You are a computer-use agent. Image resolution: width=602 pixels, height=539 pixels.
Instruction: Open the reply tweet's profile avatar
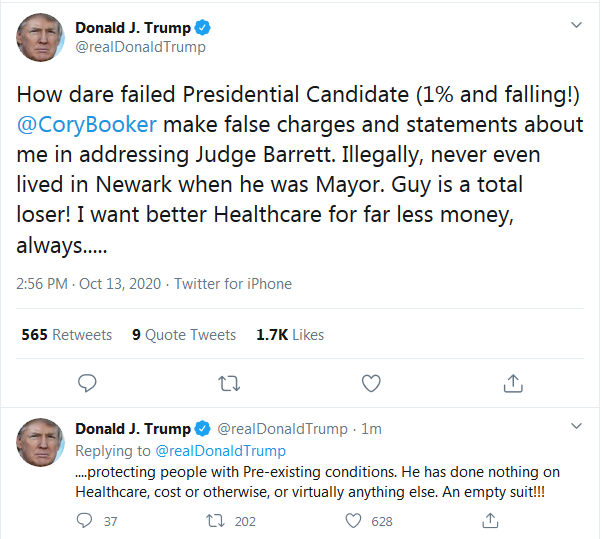click(41, 443)
